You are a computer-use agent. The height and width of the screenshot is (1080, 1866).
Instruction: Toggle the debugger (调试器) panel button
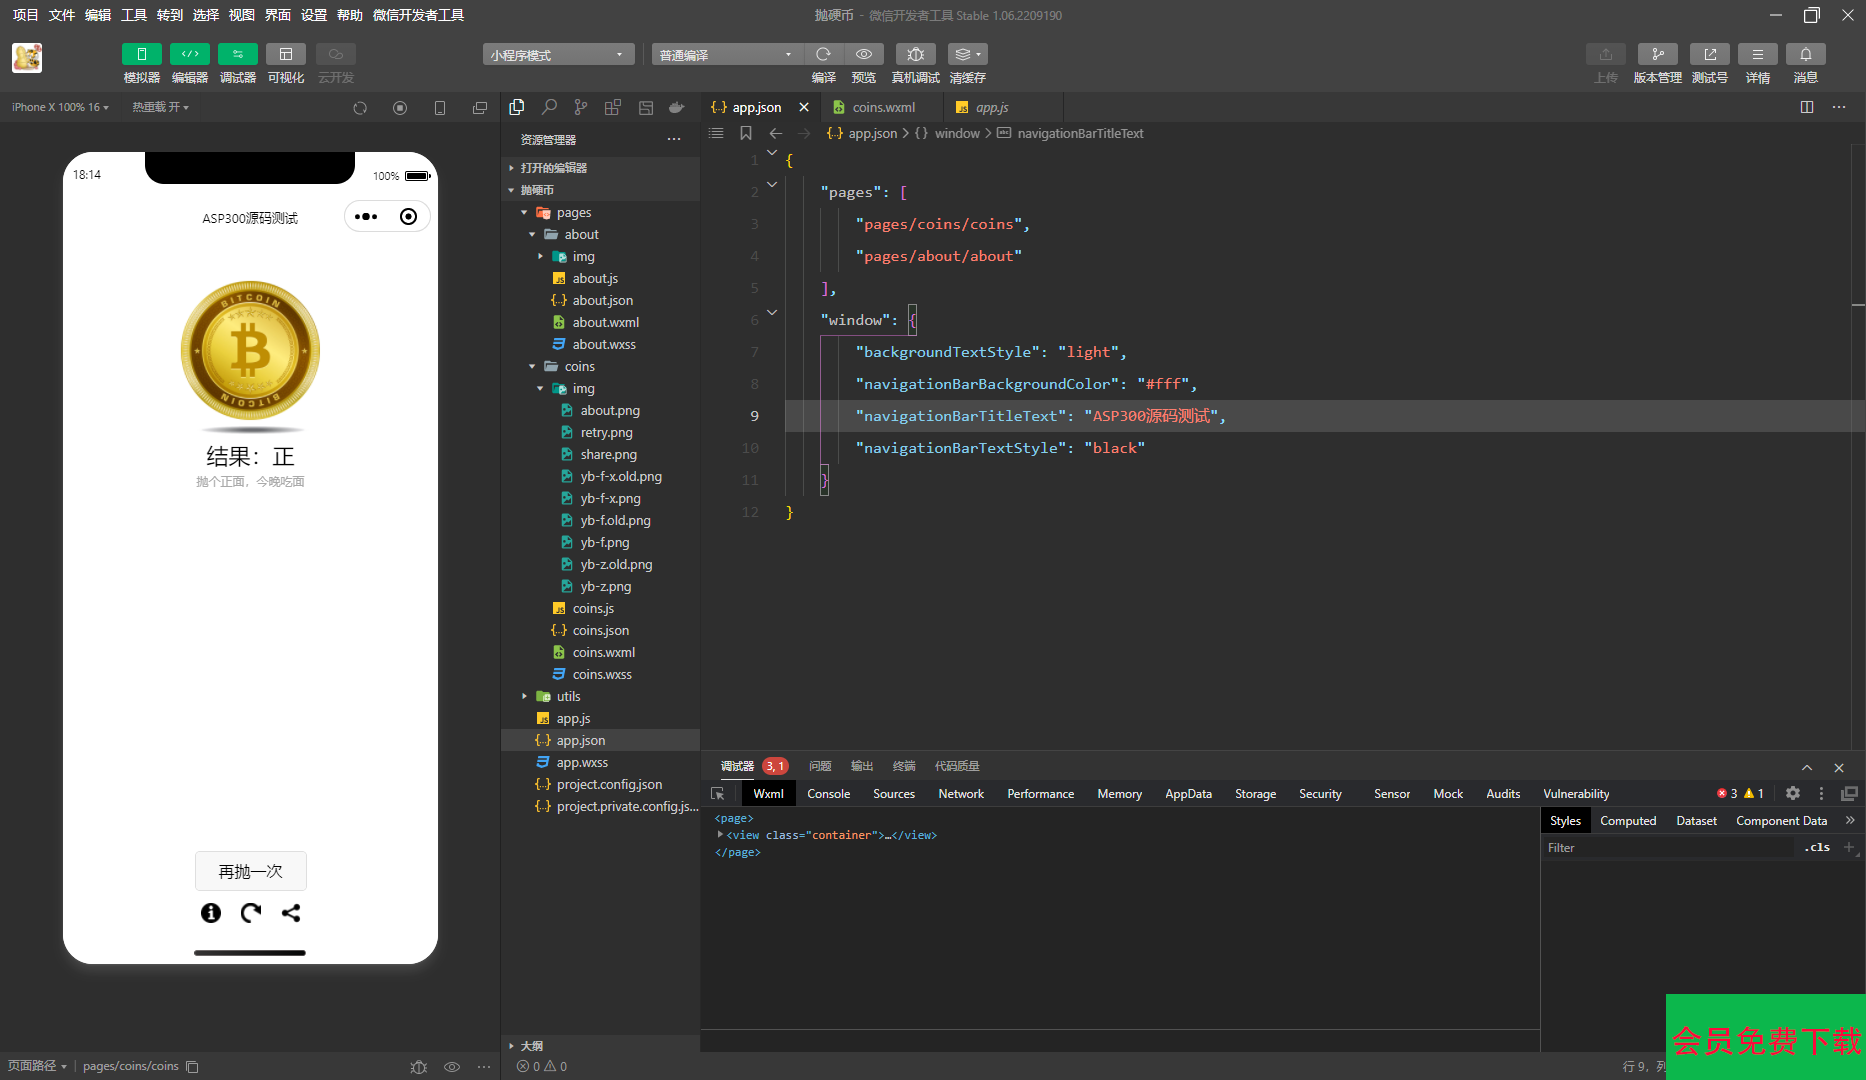tap(237, 55)
